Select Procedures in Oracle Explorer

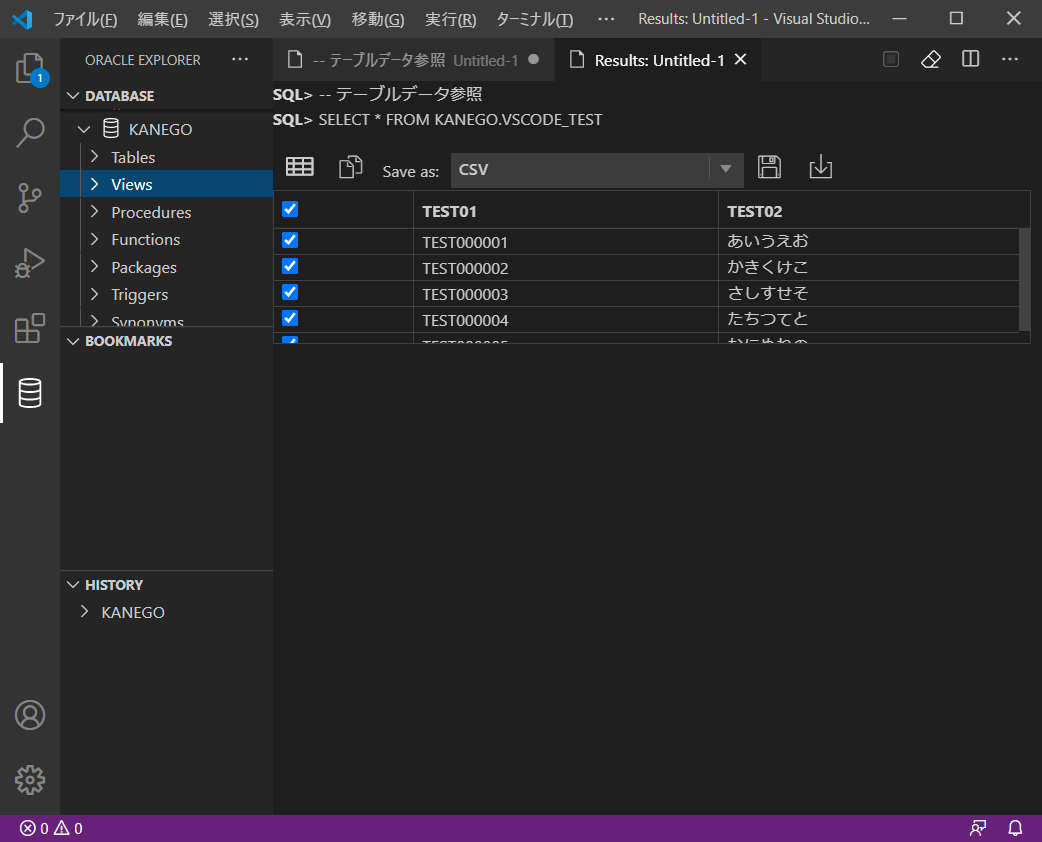(x=149, y=212)
